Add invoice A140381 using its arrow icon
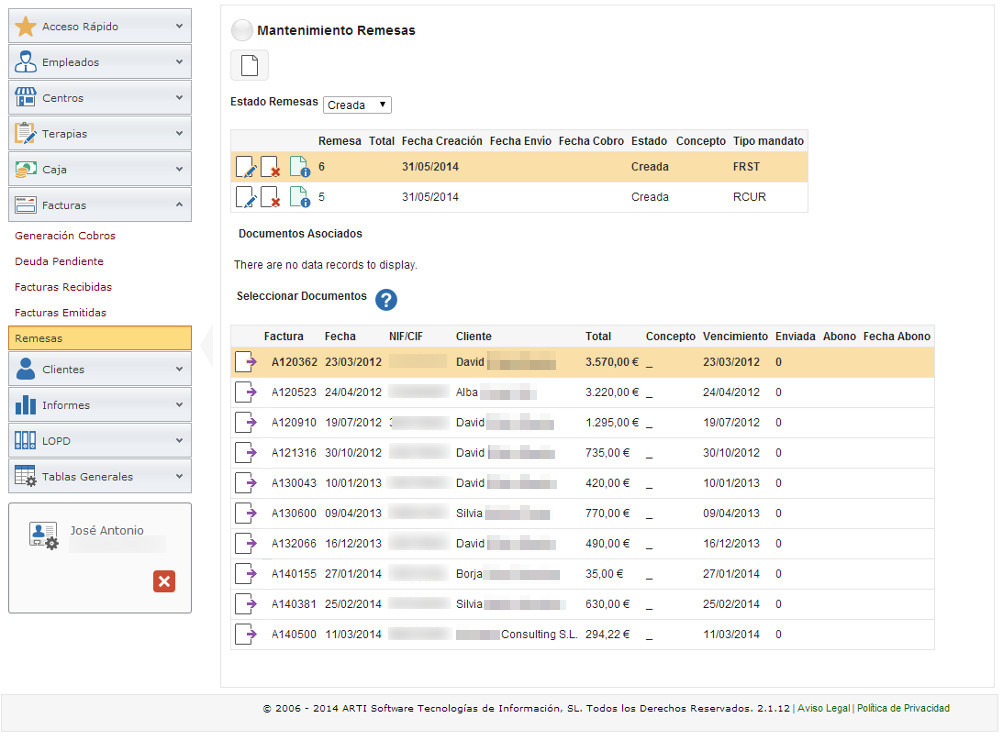Screen dimensions: 1000x740 coord(246,604)
